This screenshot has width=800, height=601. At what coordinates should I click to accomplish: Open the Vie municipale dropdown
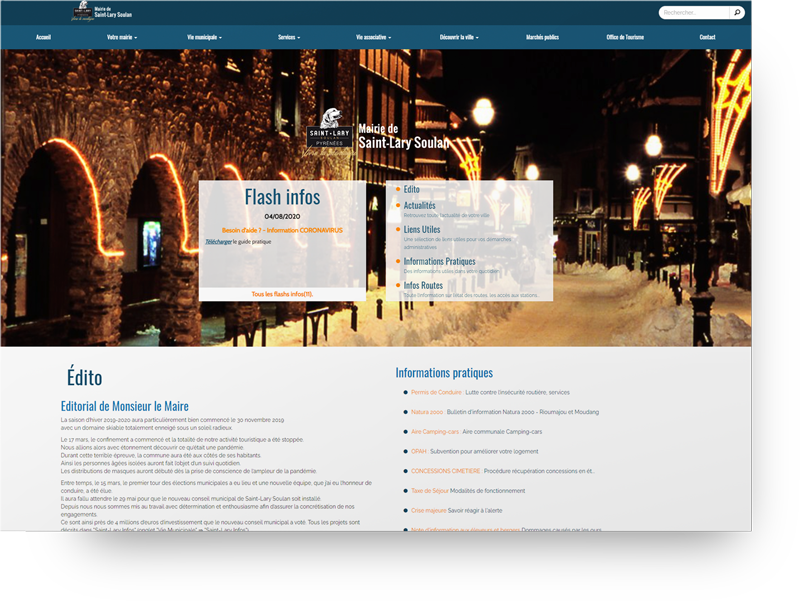pos(206,36)
